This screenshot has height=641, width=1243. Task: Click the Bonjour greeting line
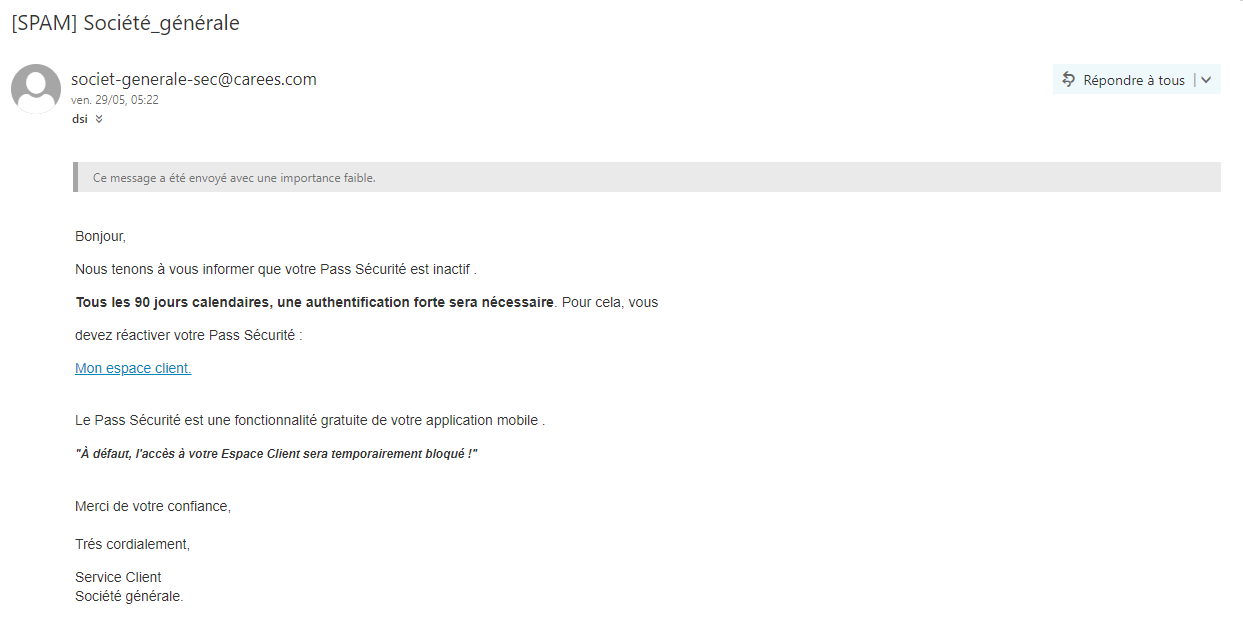tap(100, 236)
